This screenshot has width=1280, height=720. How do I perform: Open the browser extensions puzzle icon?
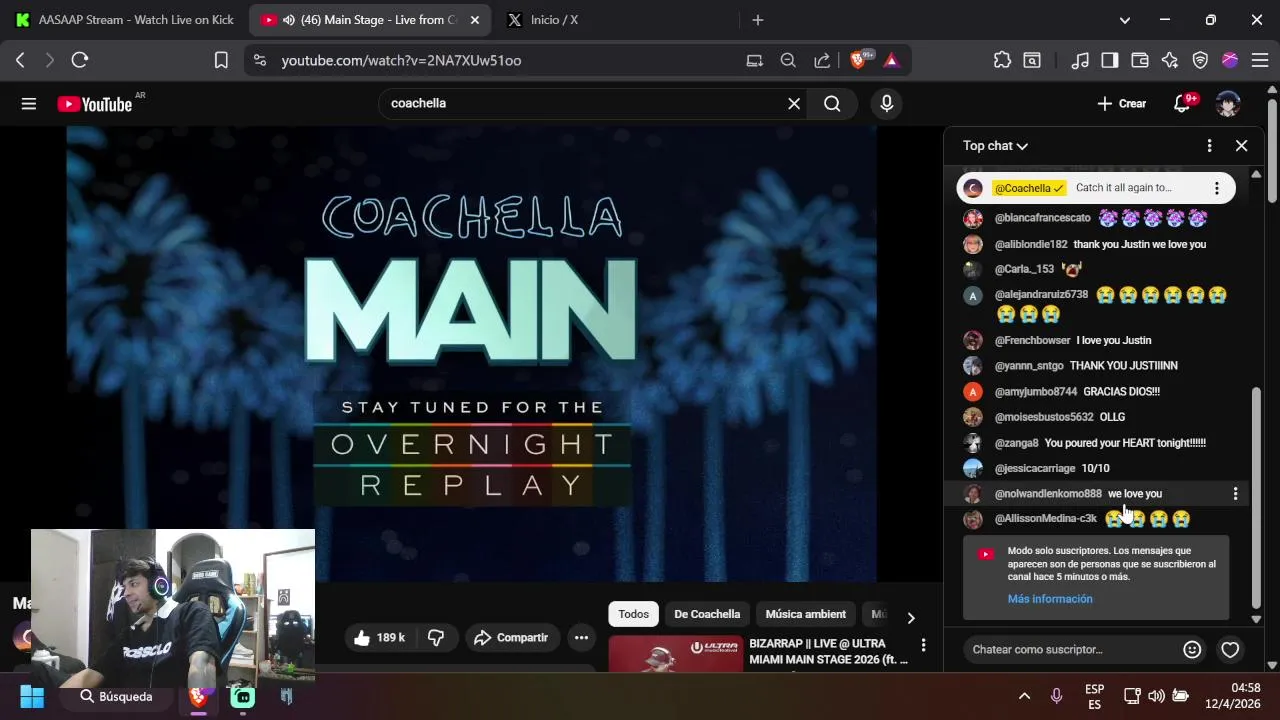(x=1002, y=60)
